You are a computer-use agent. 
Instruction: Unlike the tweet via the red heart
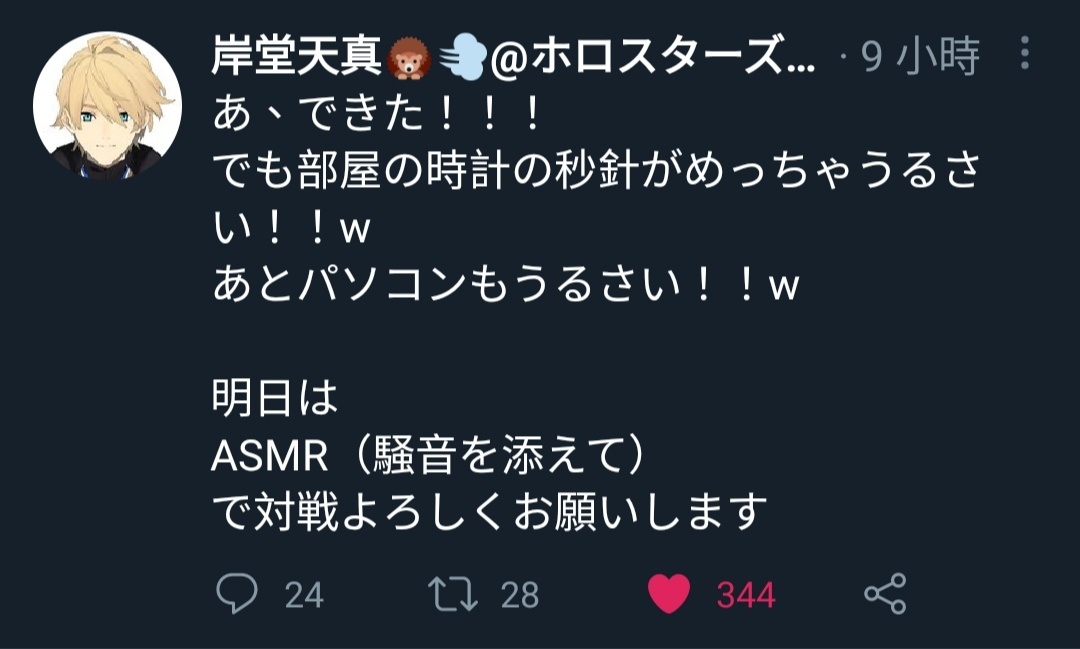pyautogui.click(x=669, y=593)
